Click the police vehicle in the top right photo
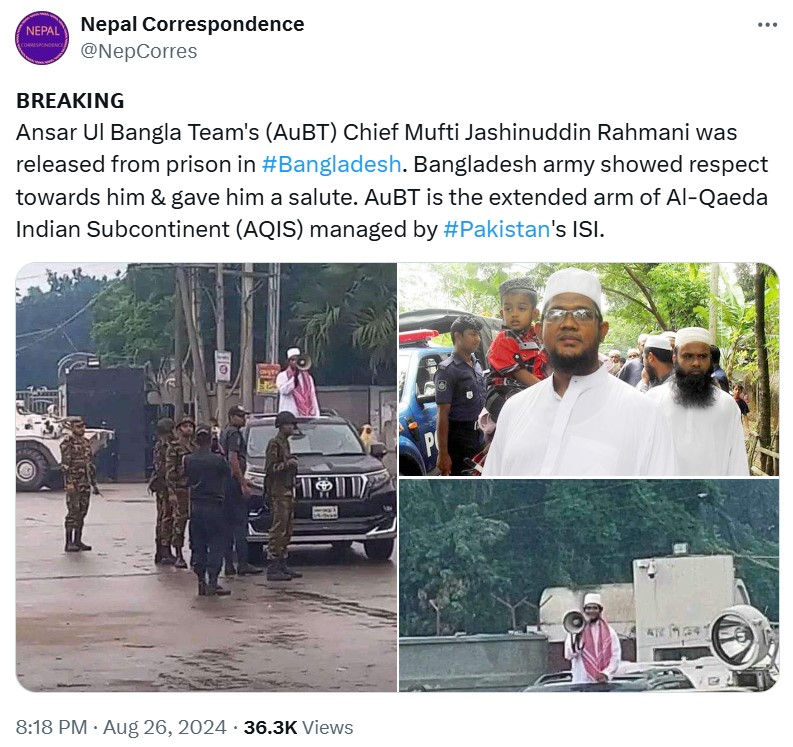The image size is (793, 747). point(419,392)
